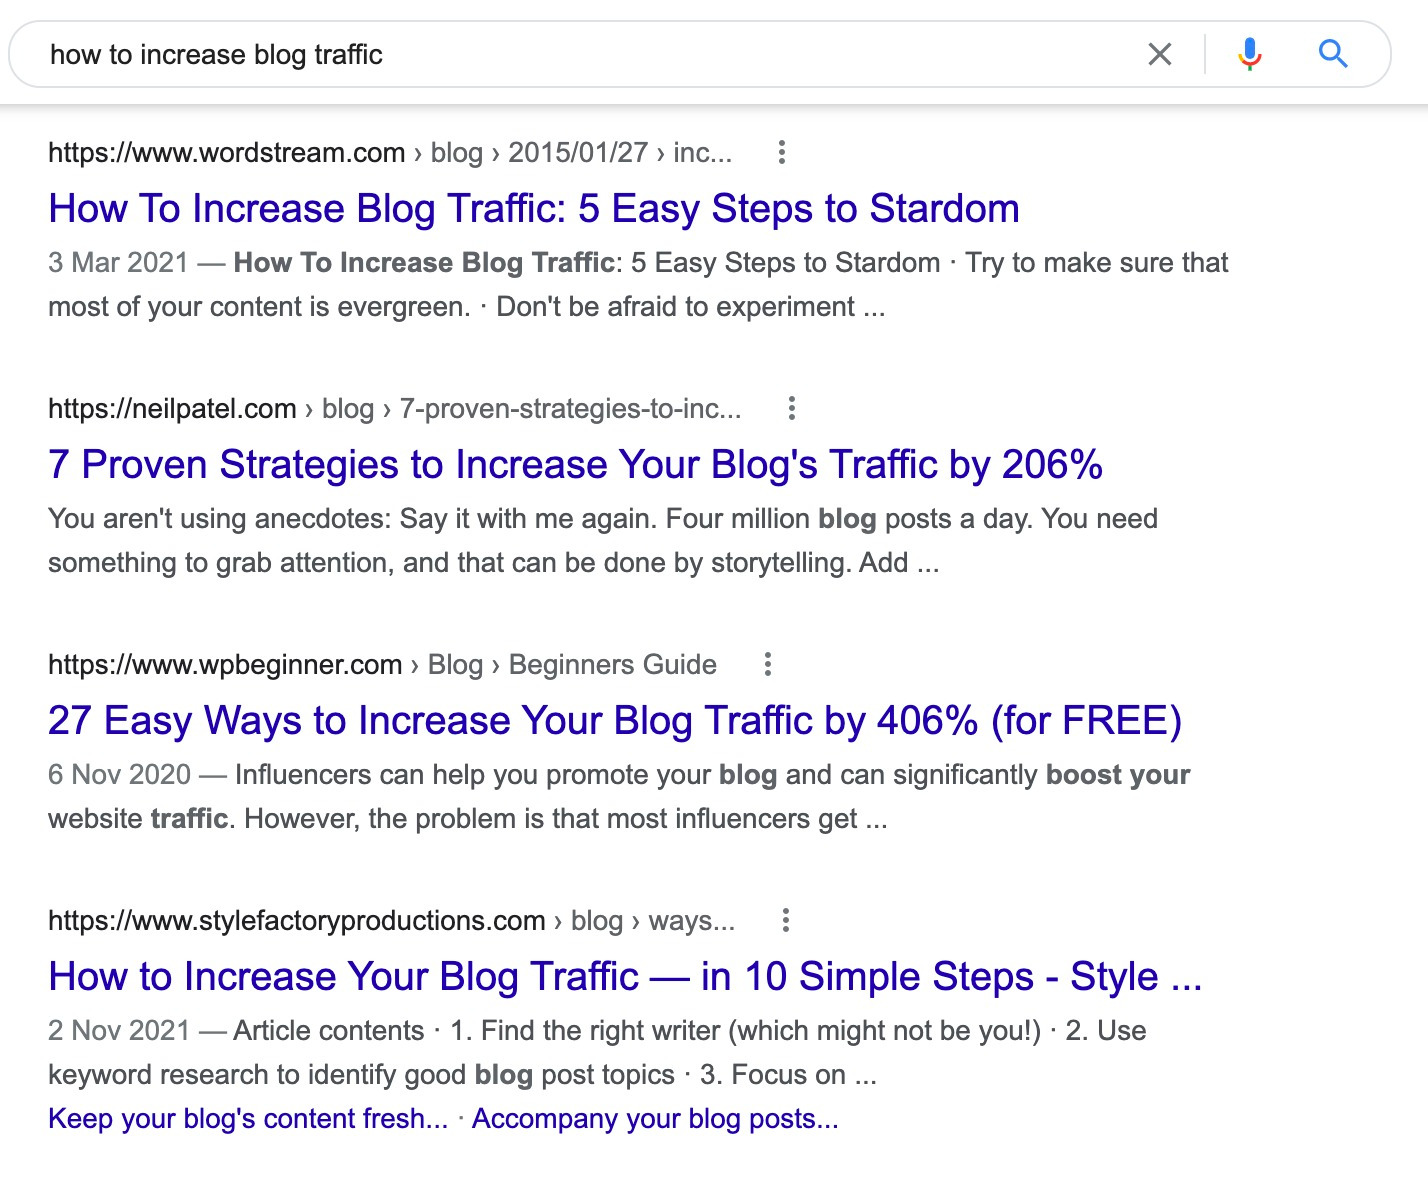The width and height of the screenshot is (1428, 1177).
Task: Click the breadcrumb chevron after wordstream.com
Action: pyautogui.click(x=416, y=152)
